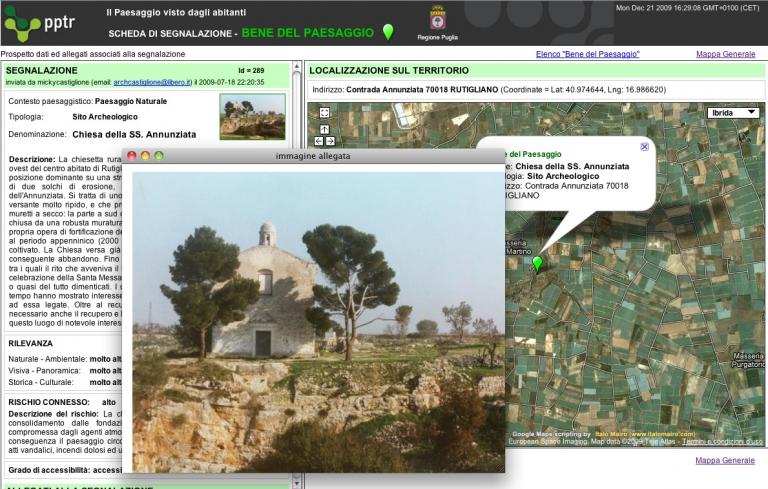
Task: Click the "Id = 289" label
Action: 251,71
